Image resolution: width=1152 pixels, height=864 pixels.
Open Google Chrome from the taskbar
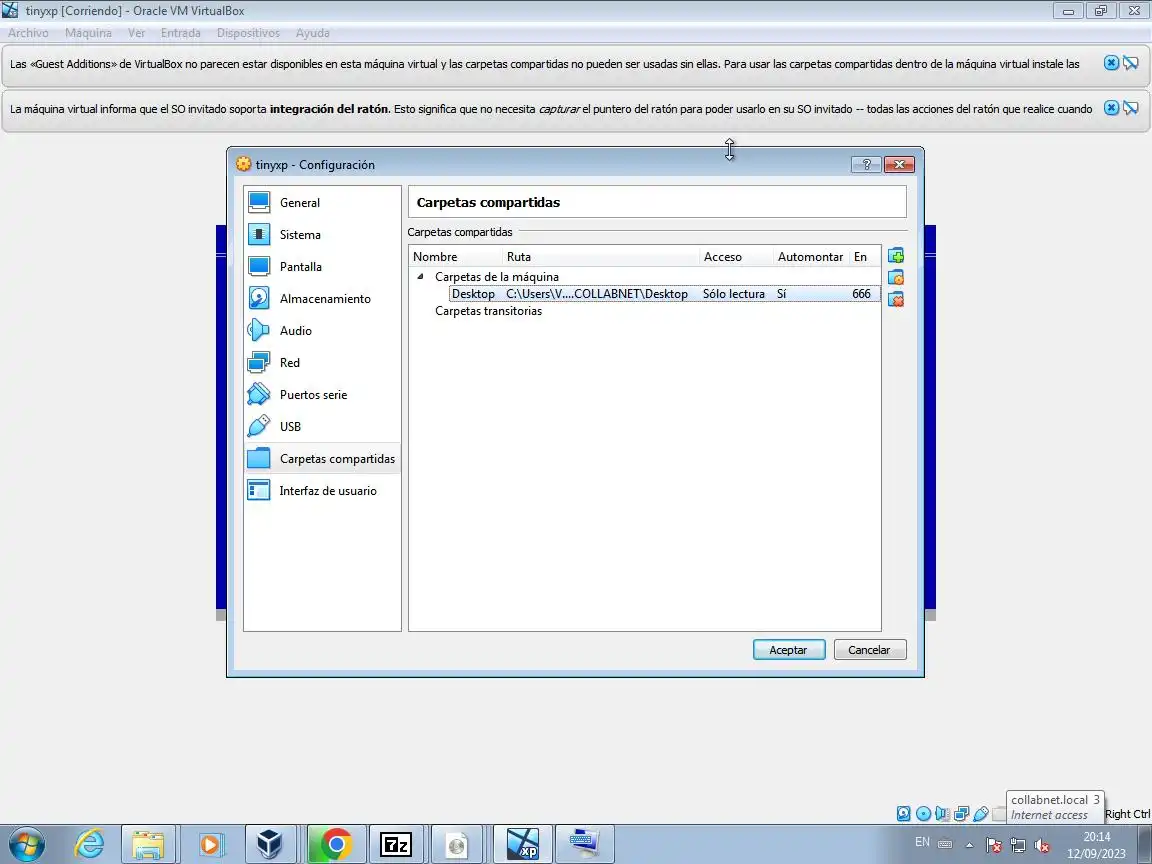click(336, 843)
